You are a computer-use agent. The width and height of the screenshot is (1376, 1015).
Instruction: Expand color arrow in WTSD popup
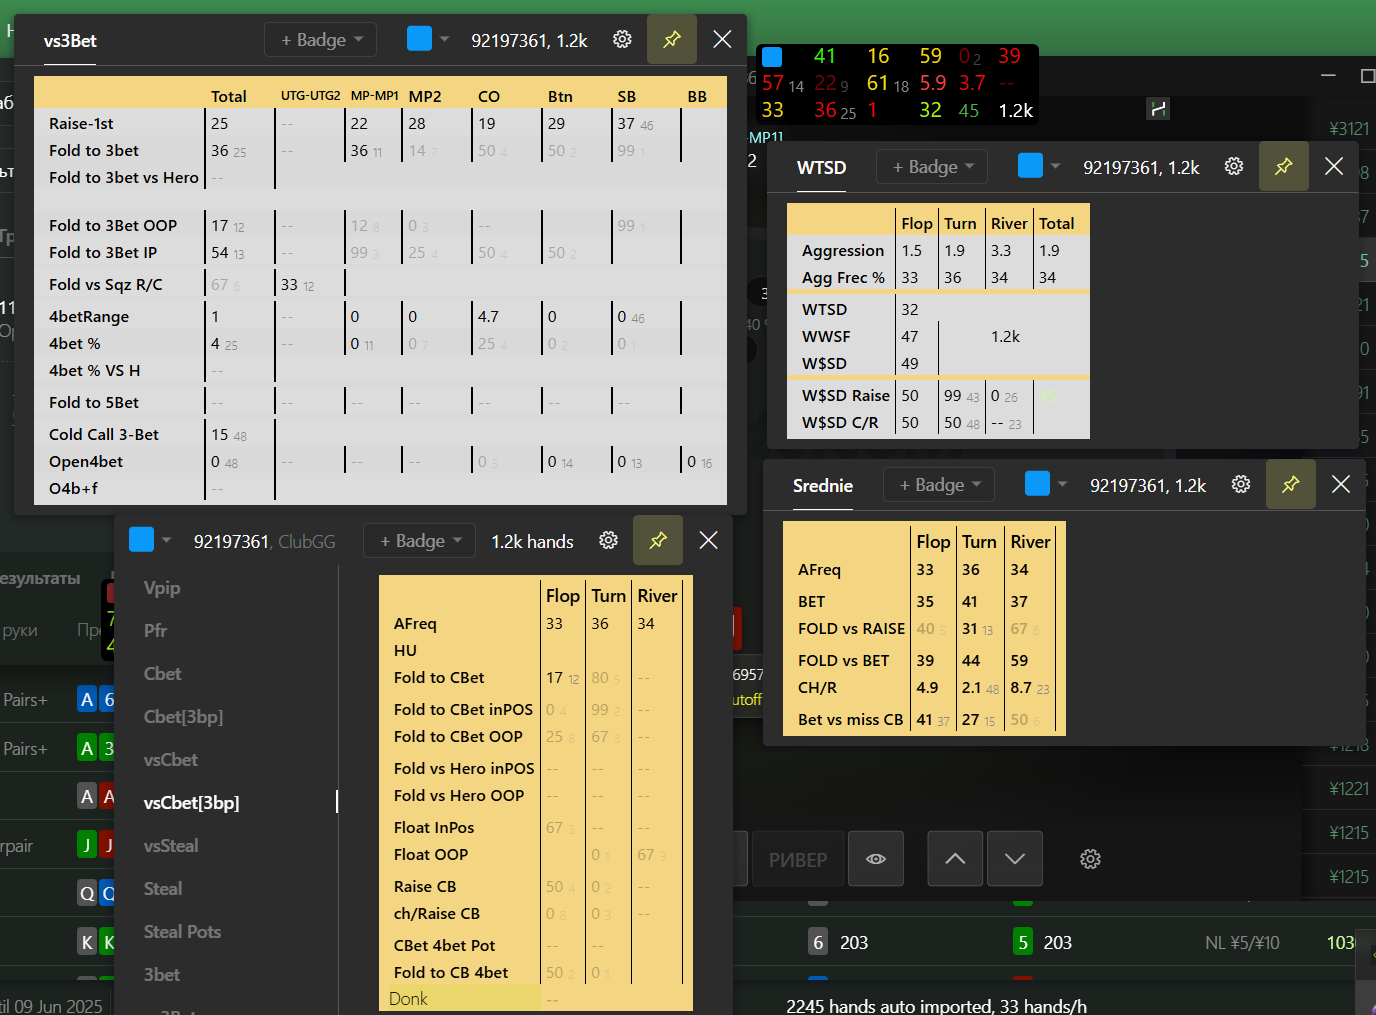tap(1055, 166)
